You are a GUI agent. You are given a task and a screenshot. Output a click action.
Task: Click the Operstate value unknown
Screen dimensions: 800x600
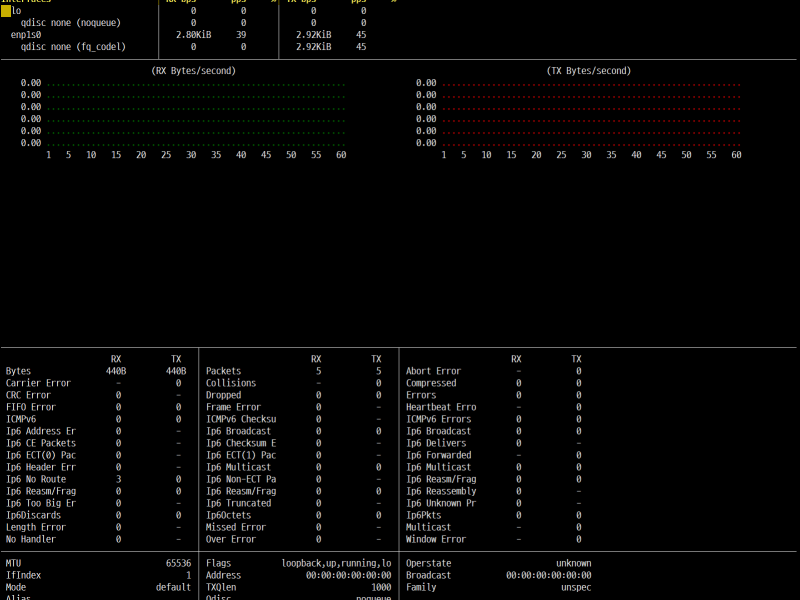574,563
